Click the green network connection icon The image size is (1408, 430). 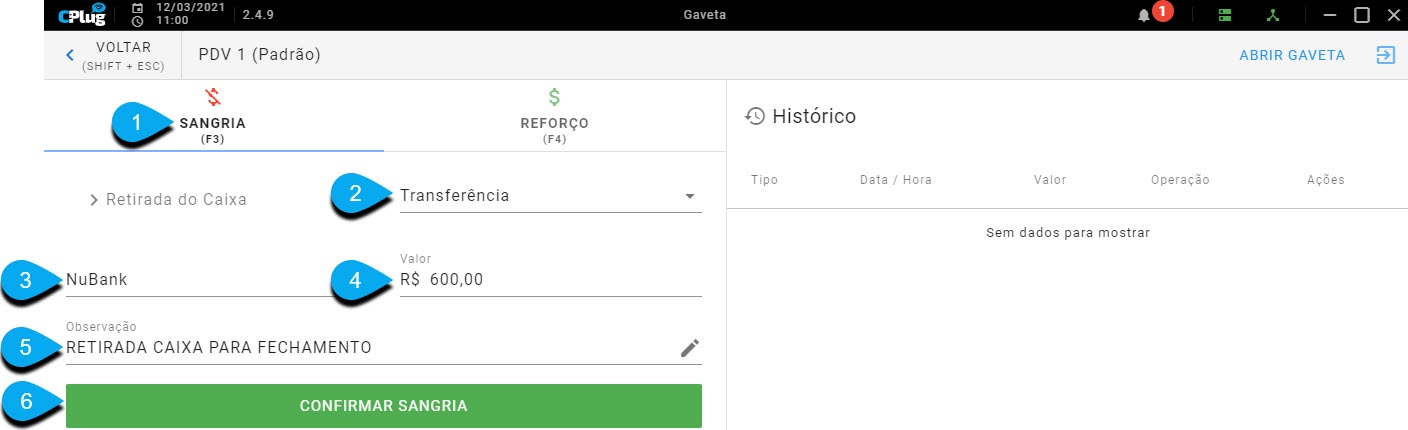coord(1271,15)
